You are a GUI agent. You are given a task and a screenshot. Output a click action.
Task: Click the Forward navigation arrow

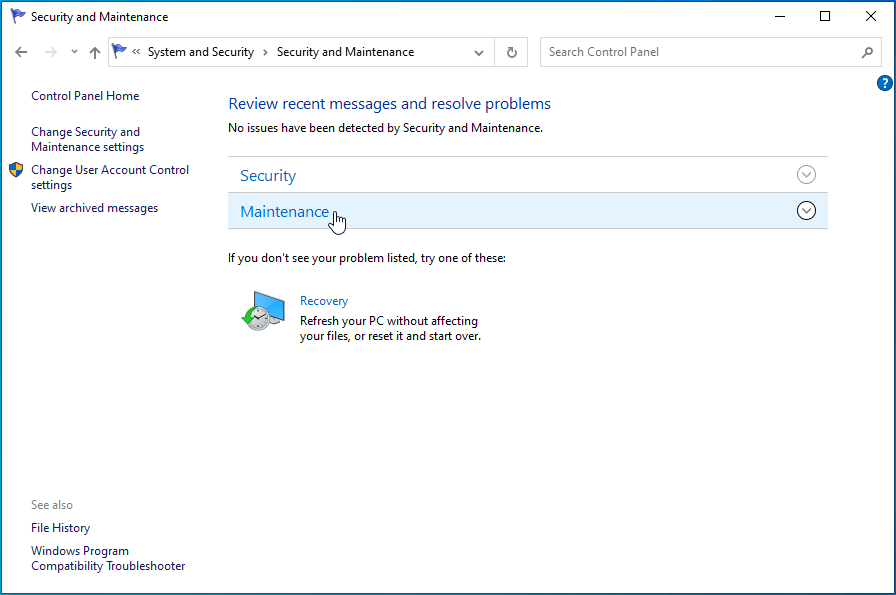coord(50,52)
